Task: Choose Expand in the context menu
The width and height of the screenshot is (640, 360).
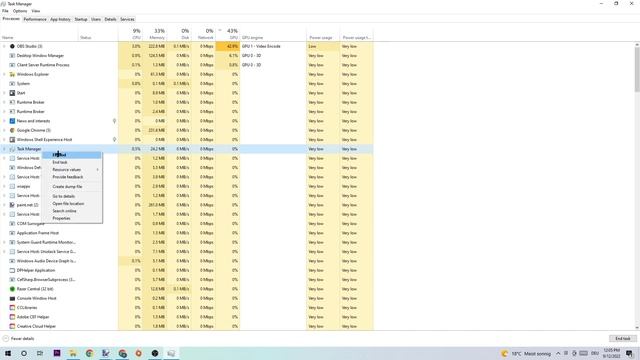Action: point(72,155)
